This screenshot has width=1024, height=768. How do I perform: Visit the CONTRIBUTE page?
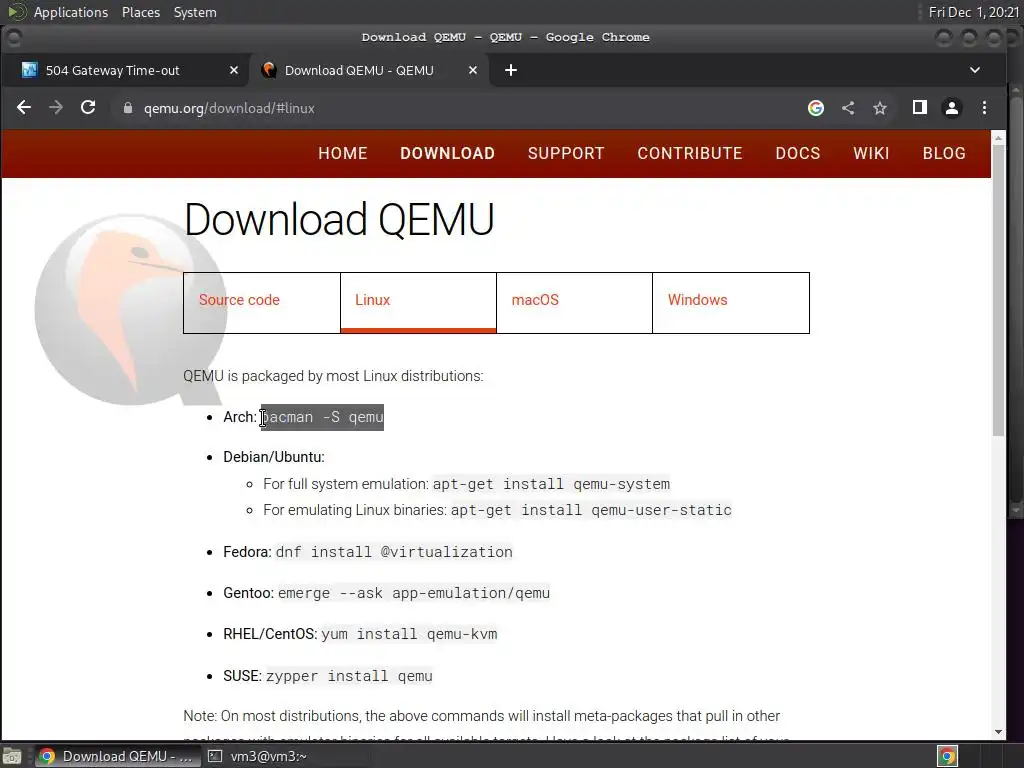pyautogui.click(x=690, y=153)
